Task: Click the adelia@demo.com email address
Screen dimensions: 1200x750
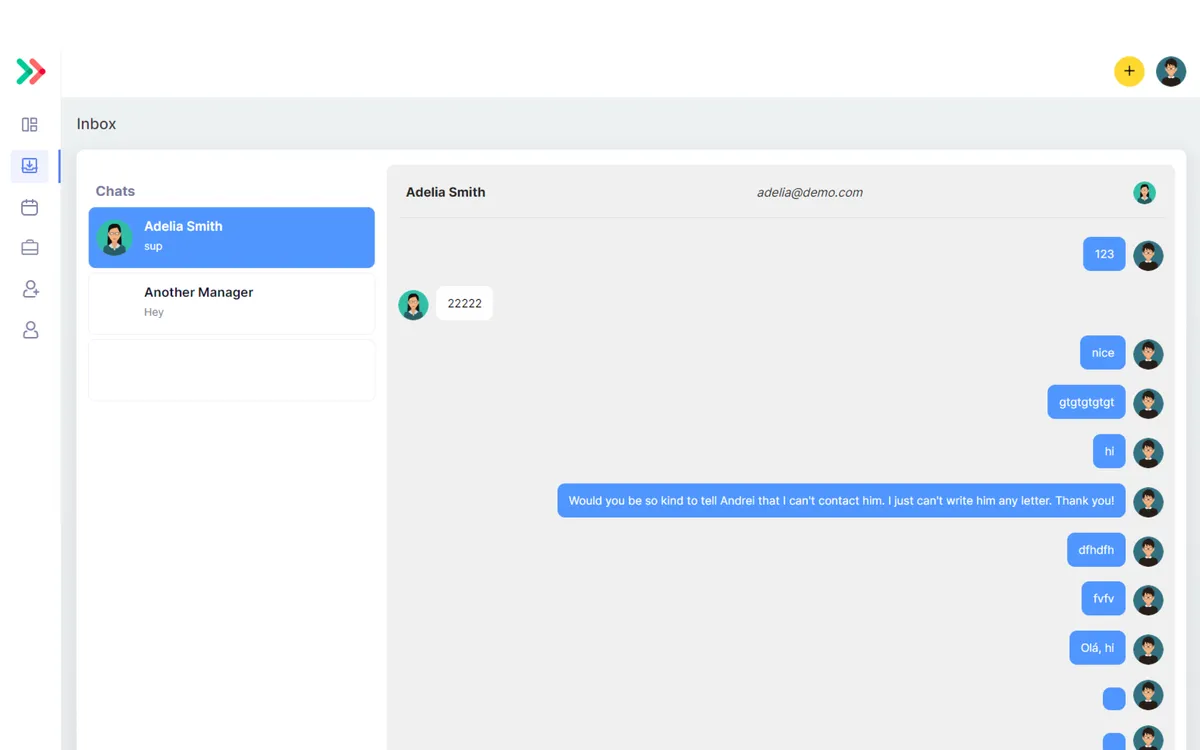Action: coord(810,193)
